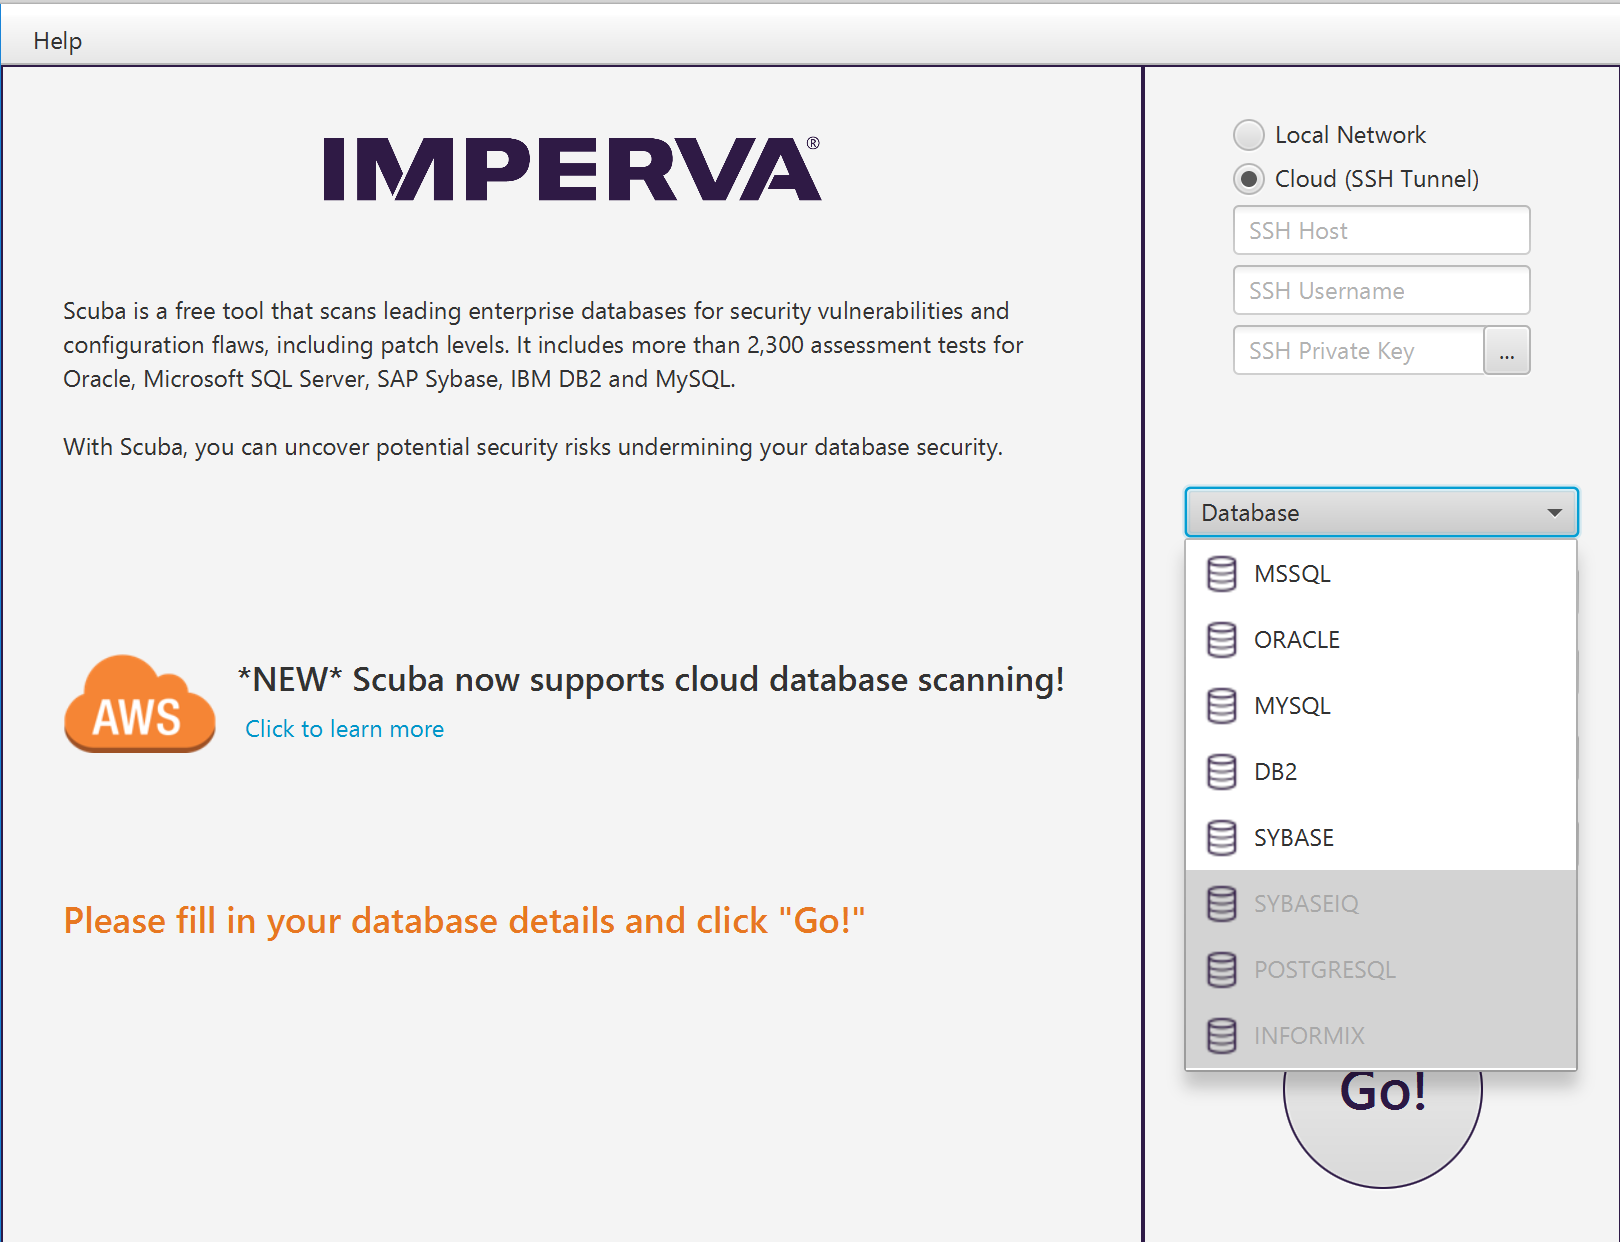Click the SSH Host input field
Viewport: 1620px width, 1242px height.
(x=1381, y=231)
